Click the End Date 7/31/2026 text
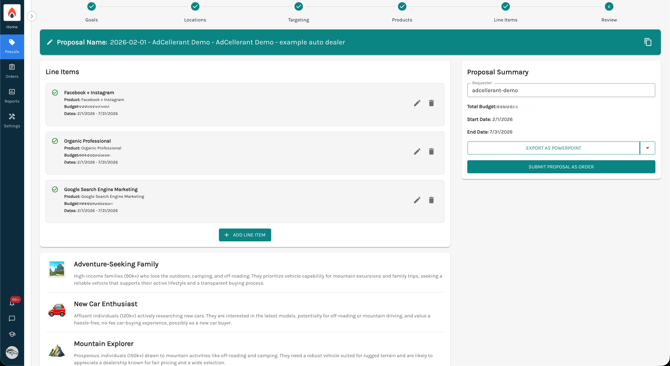This screenshot has width=670, height=366. point(490,132)
